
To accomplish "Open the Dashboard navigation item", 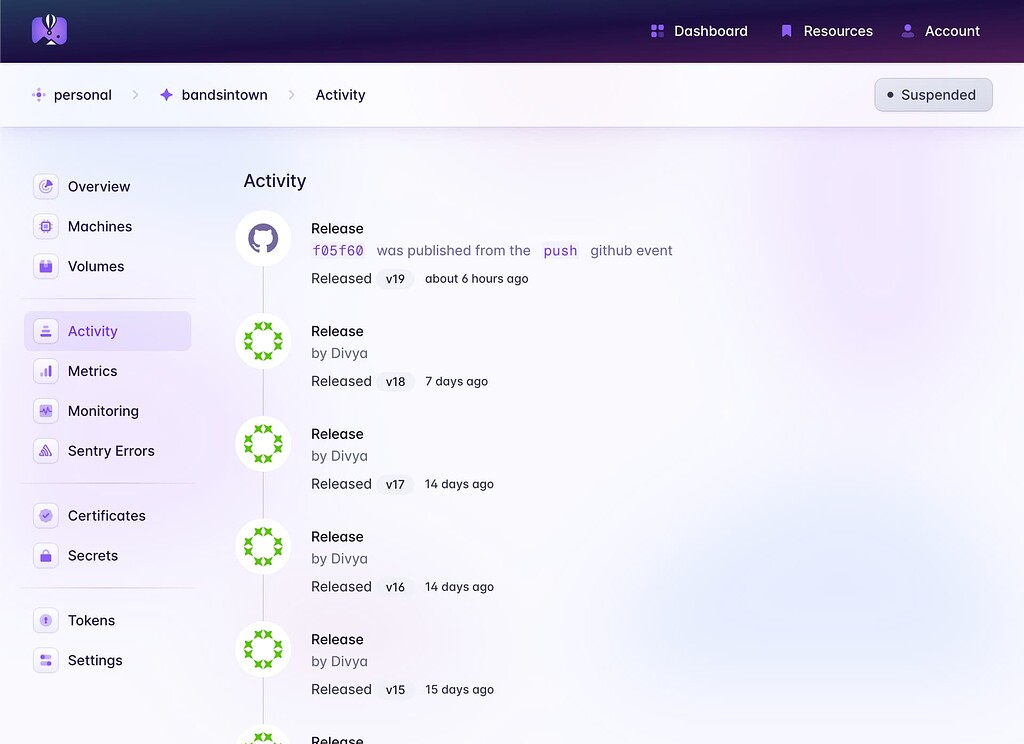I will coord(698,31).
